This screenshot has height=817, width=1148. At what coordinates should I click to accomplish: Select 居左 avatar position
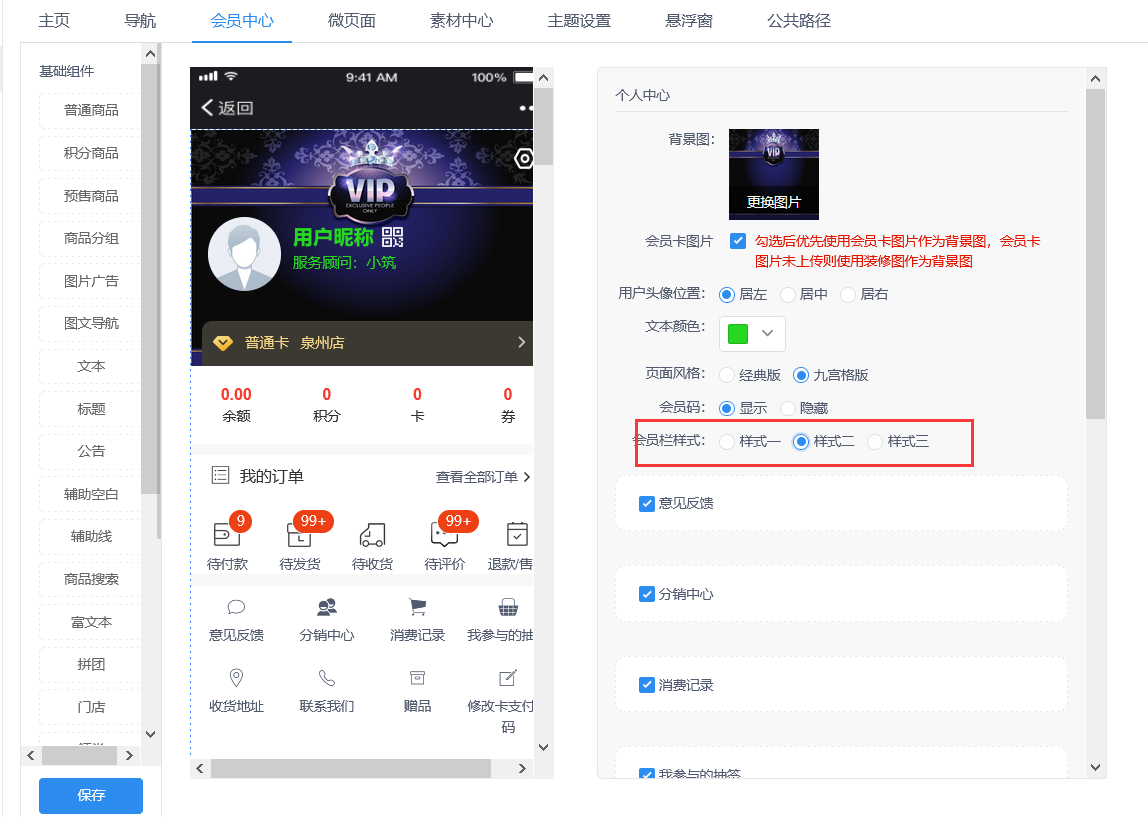pos(726,294)
